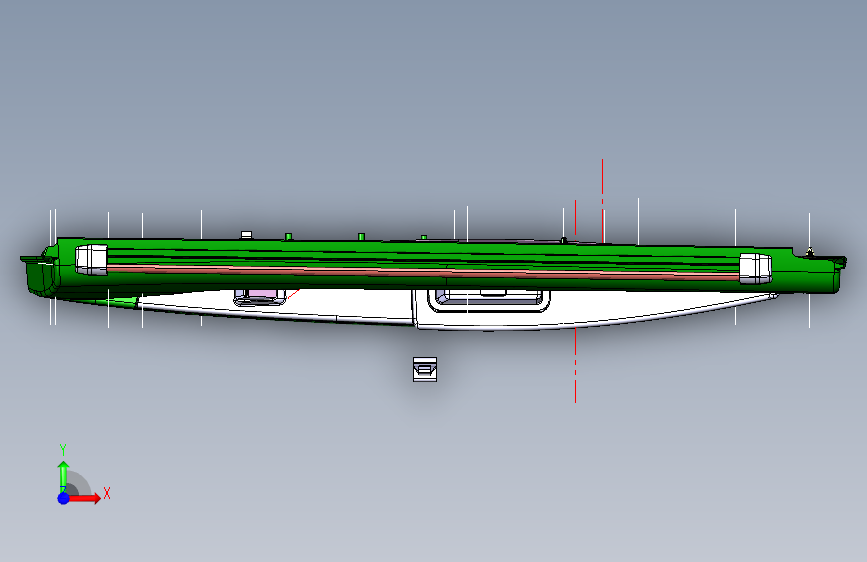
Task: Select the large recessed handle pocket on white panel
Action: (x=489, y=300)
